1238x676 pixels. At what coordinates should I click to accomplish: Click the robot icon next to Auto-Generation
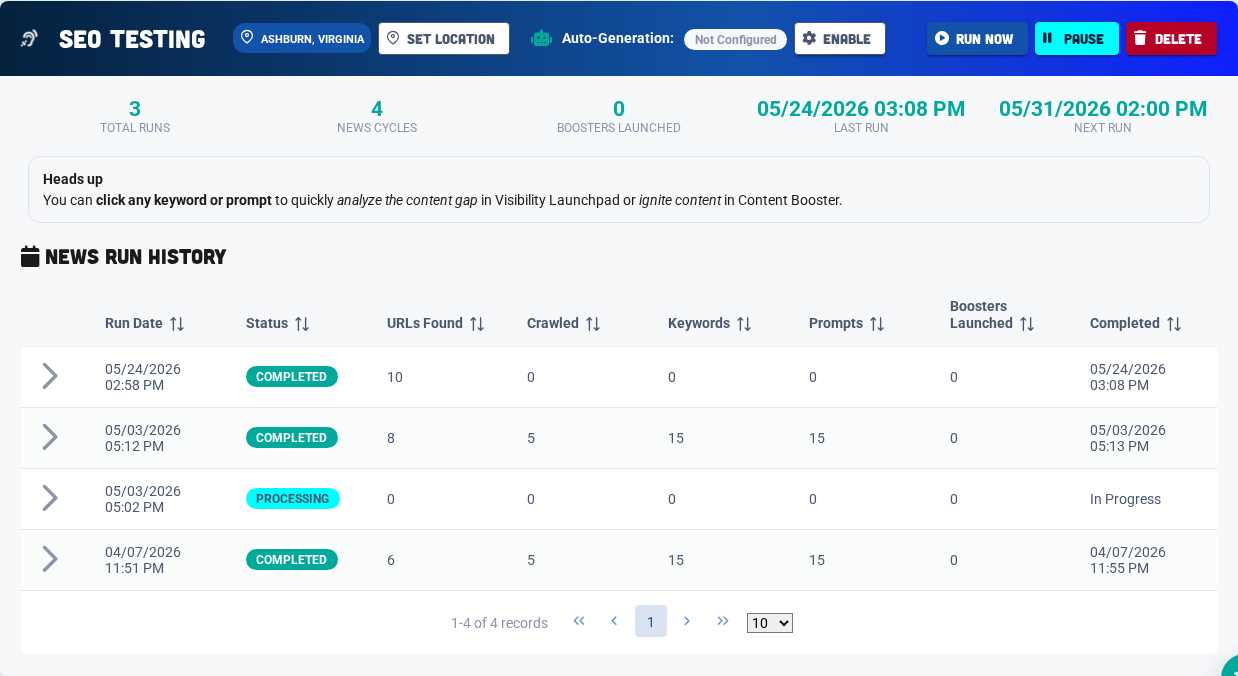(541, 39)
